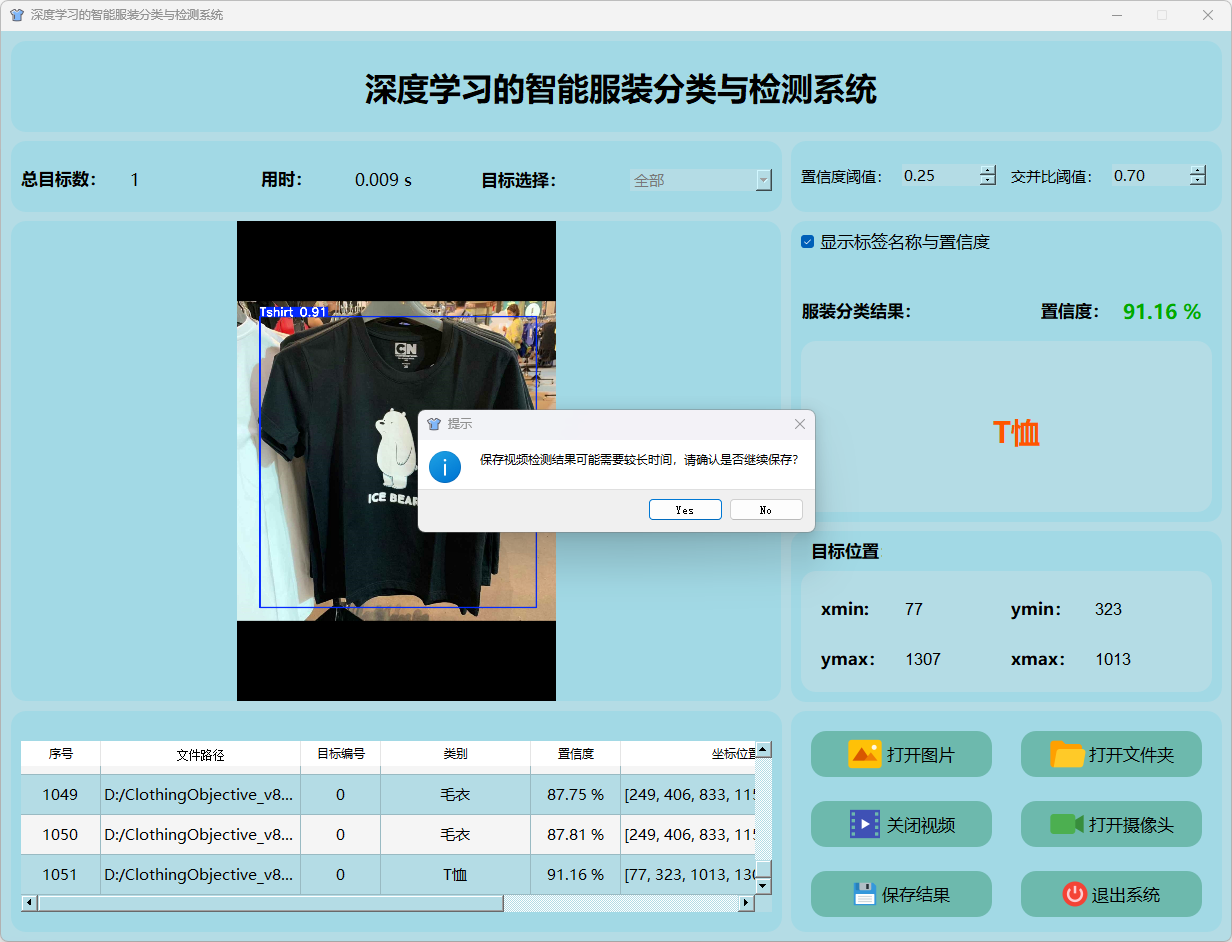Click the blue info icon in dialog
This screenshot has height=942, width=1232.
(x=445, y=466)
